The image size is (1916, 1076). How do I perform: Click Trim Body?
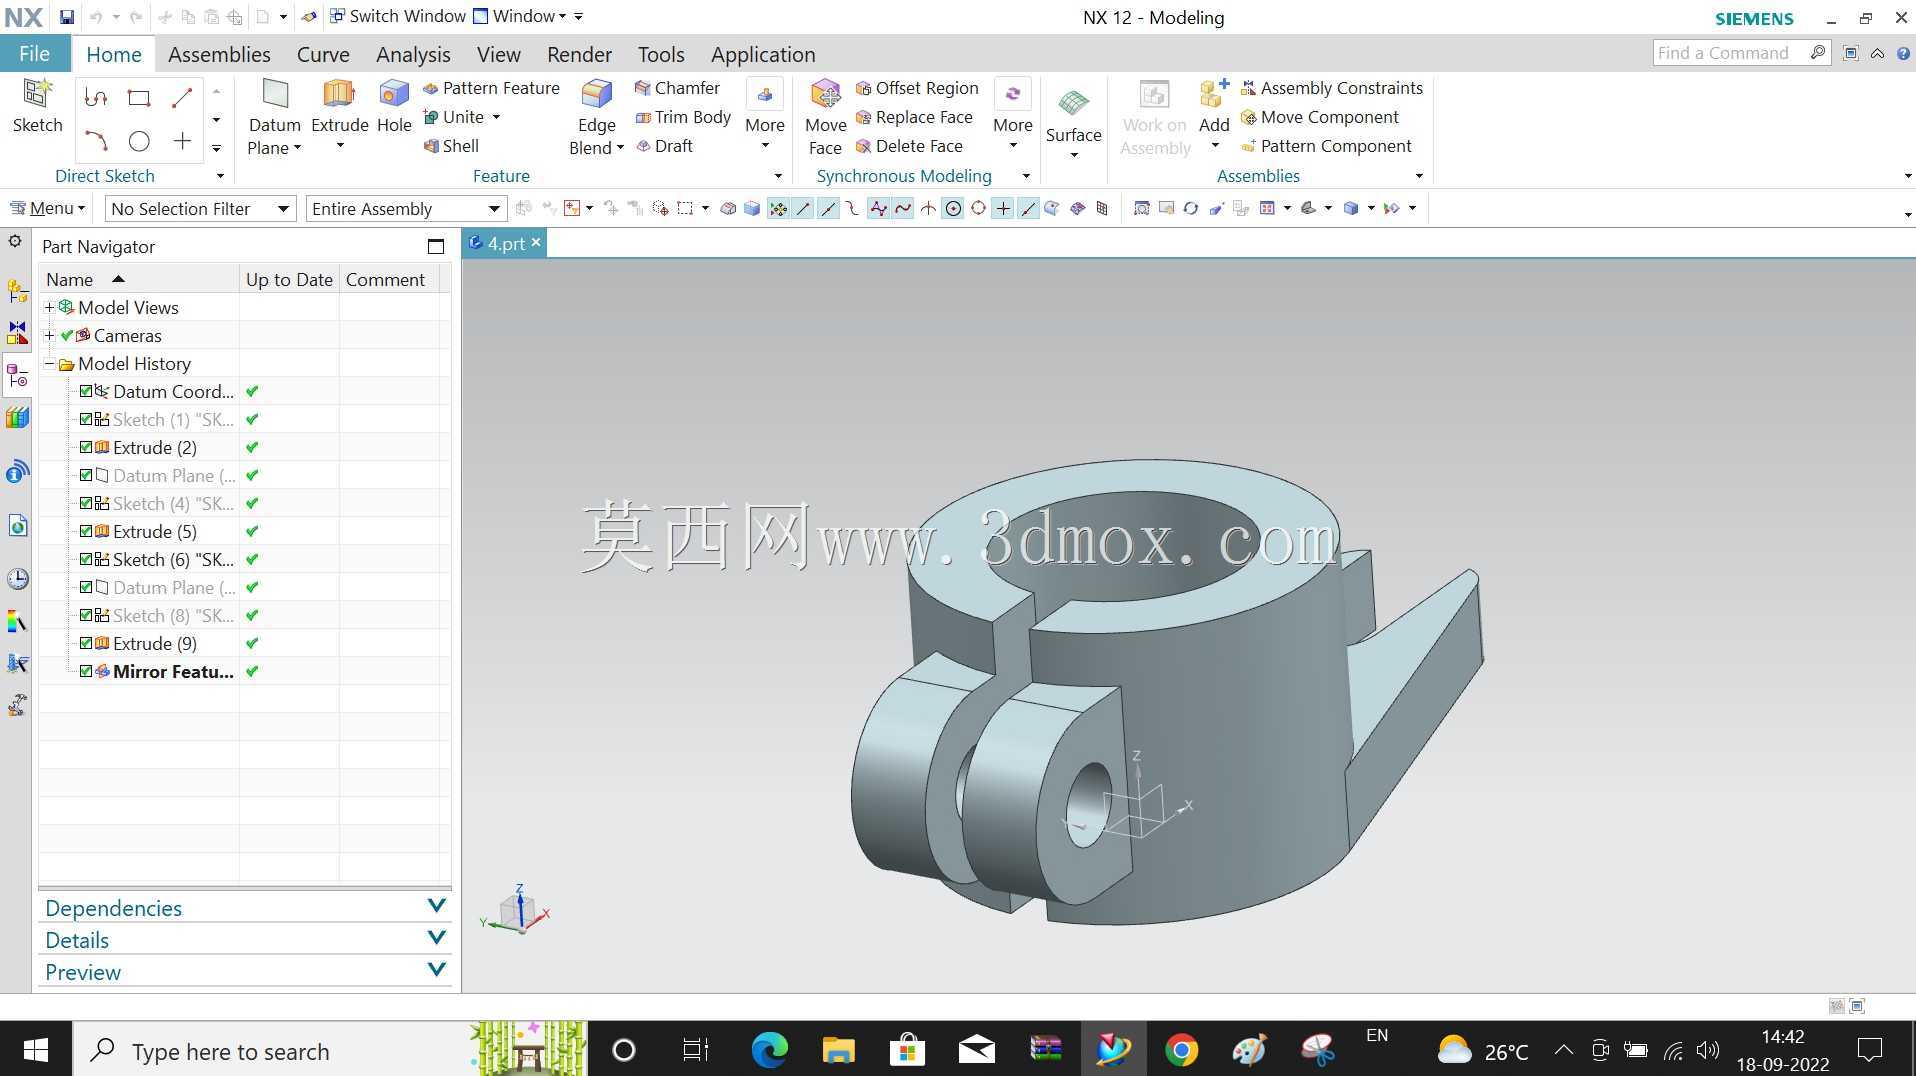[684, 117]
